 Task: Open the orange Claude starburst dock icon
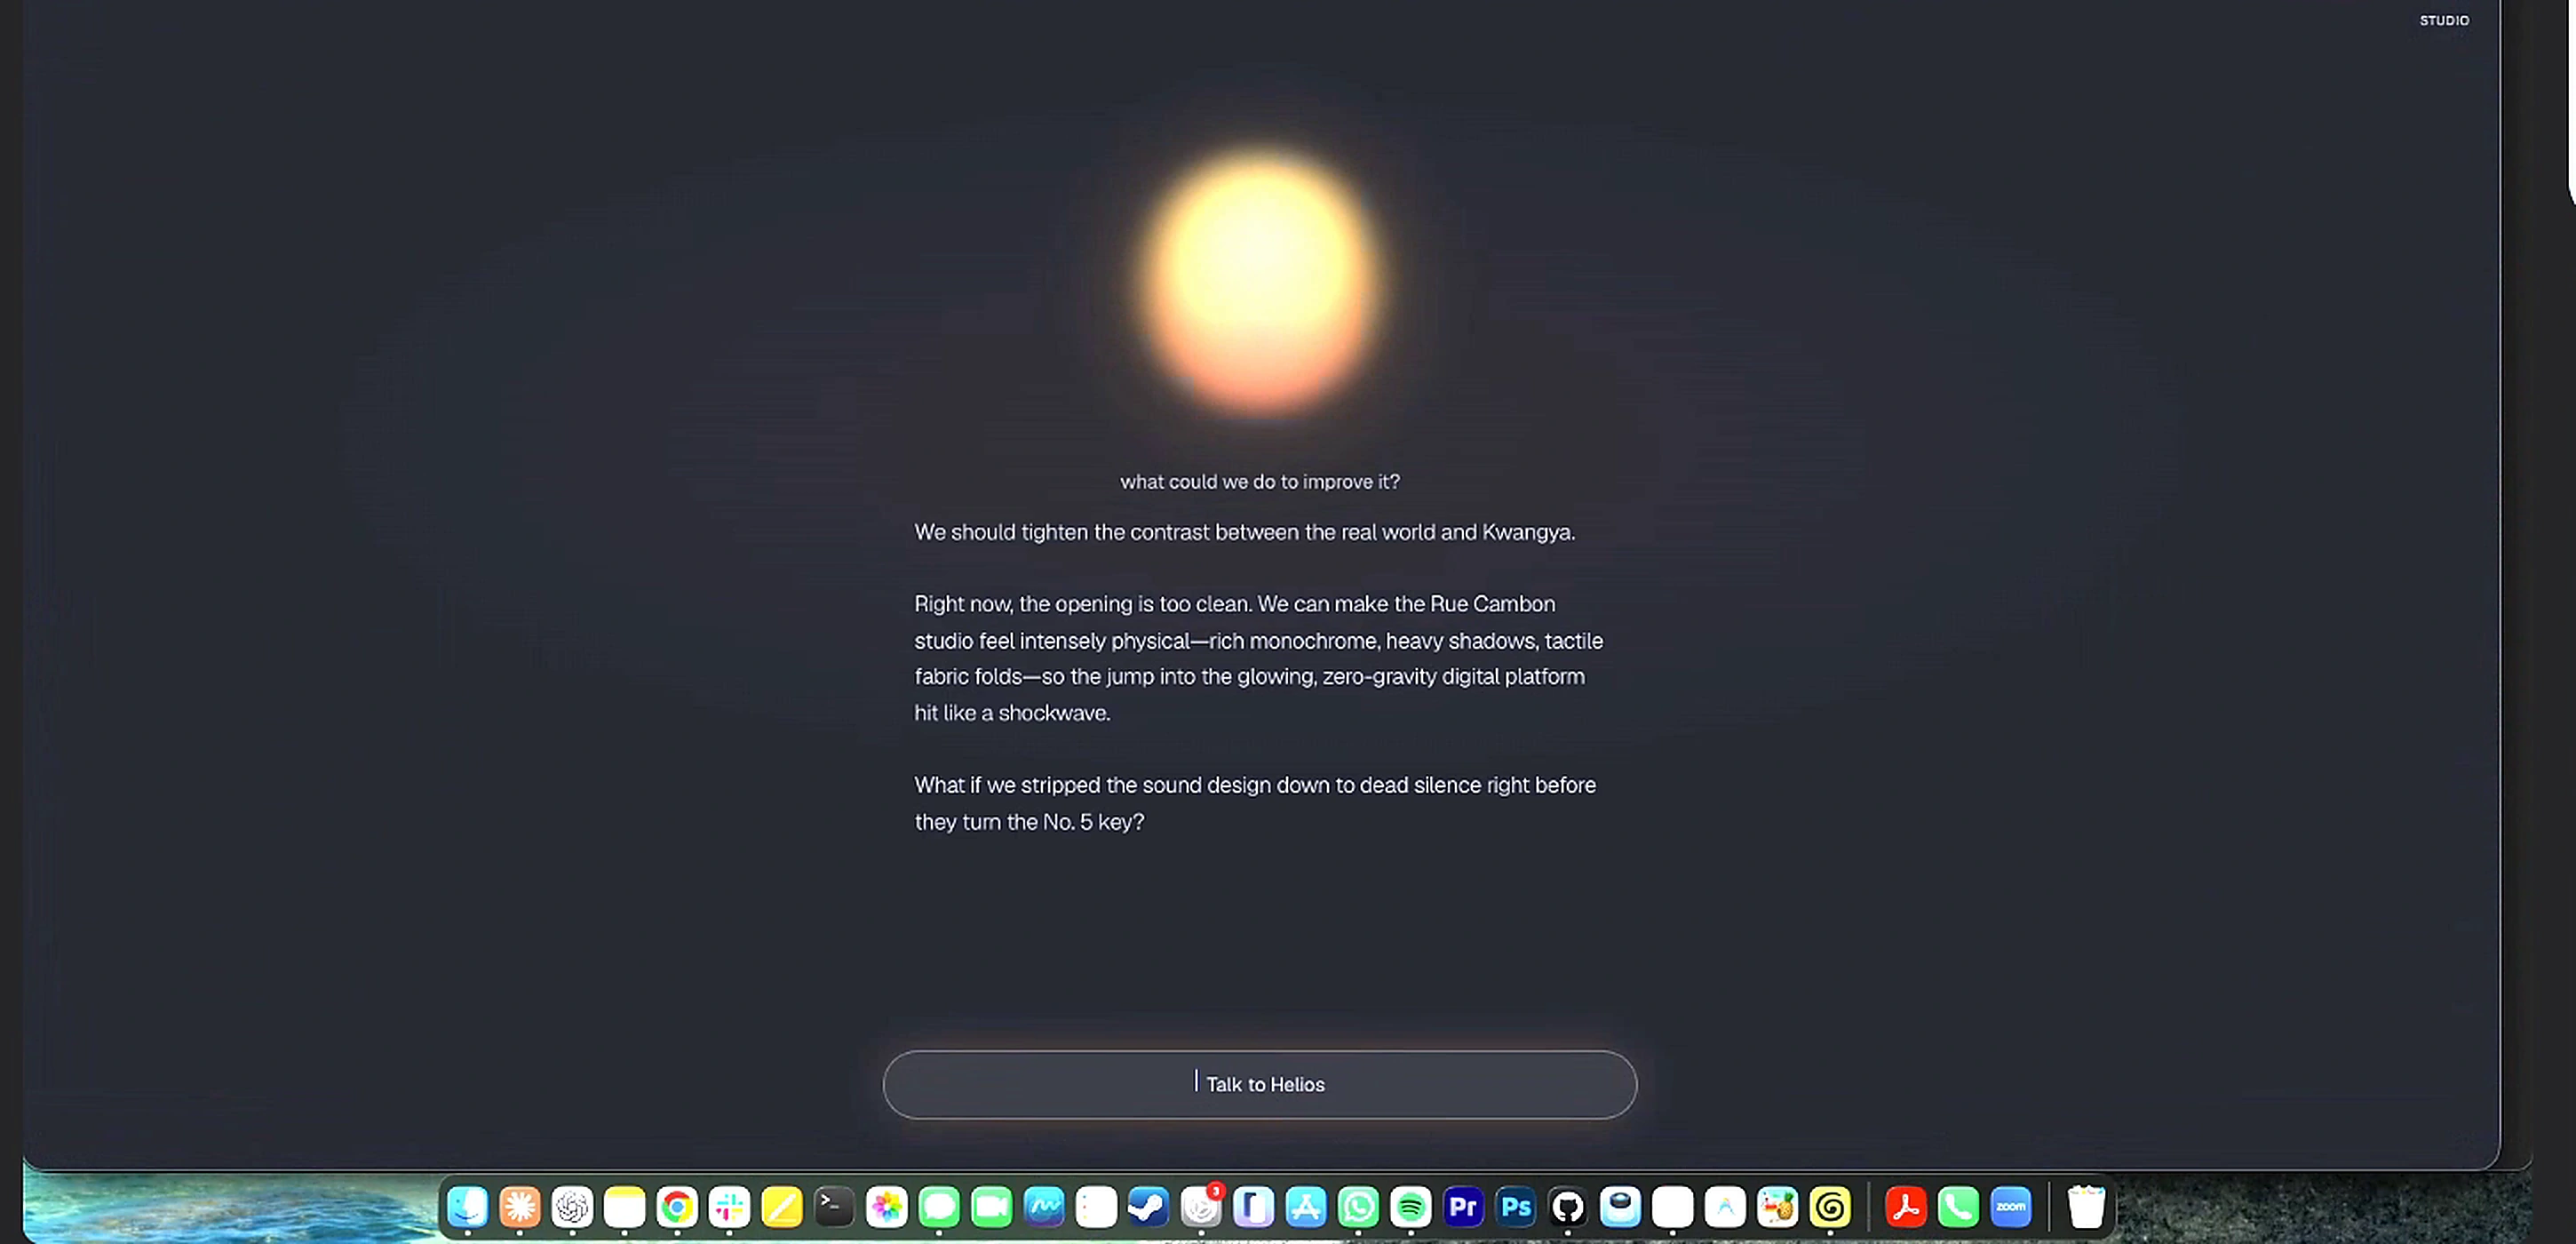[520, 1207]
